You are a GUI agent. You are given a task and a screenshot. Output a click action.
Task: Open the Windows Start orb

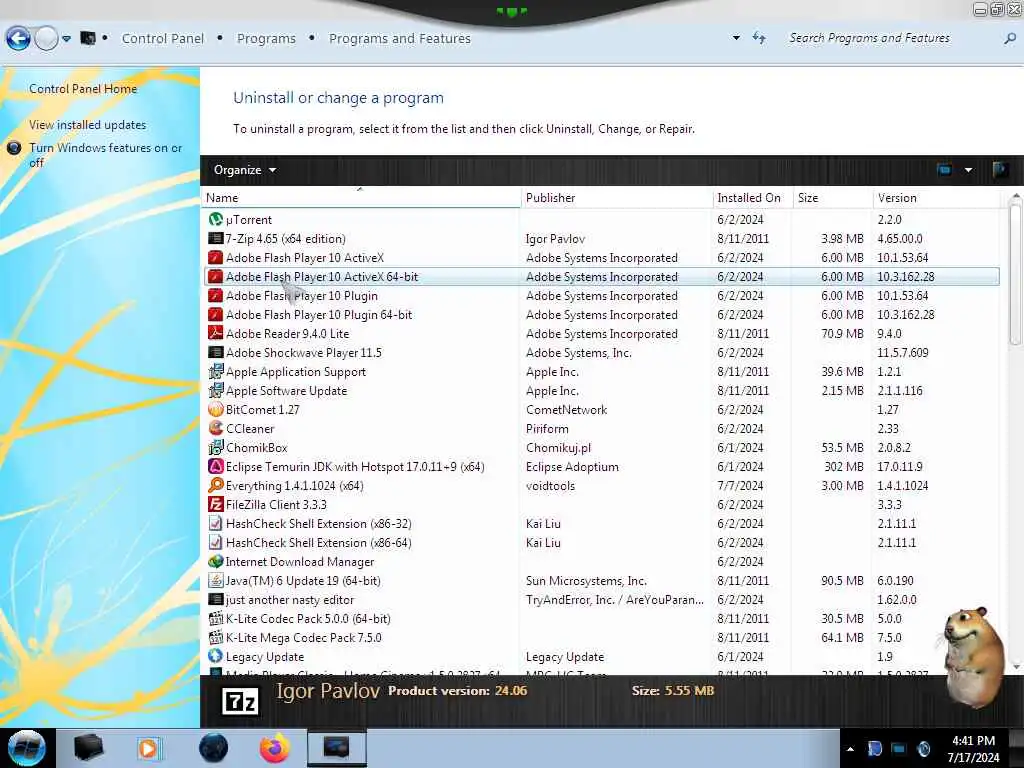point(27,748)
